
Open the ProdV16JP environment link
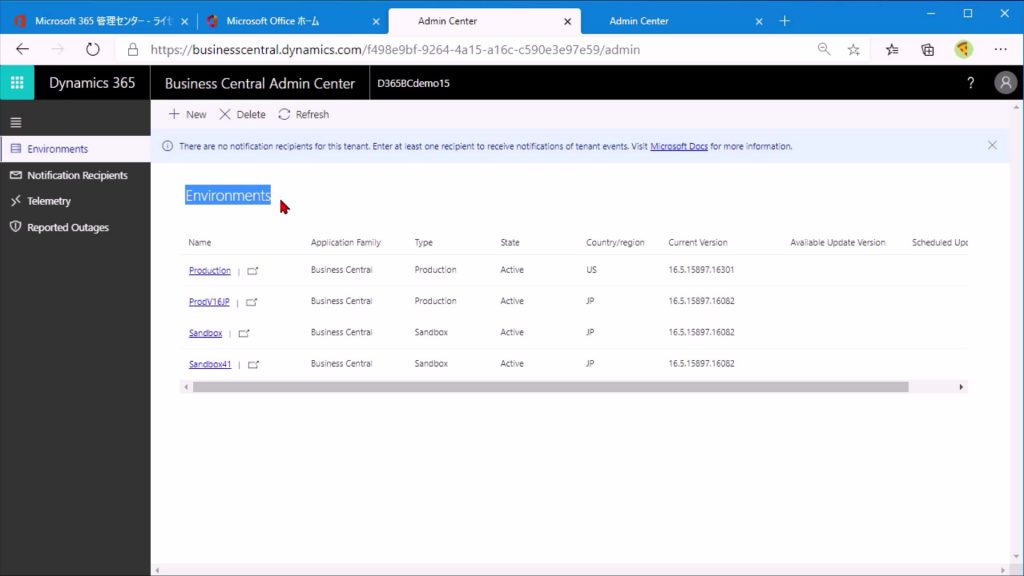pos(209,302)
